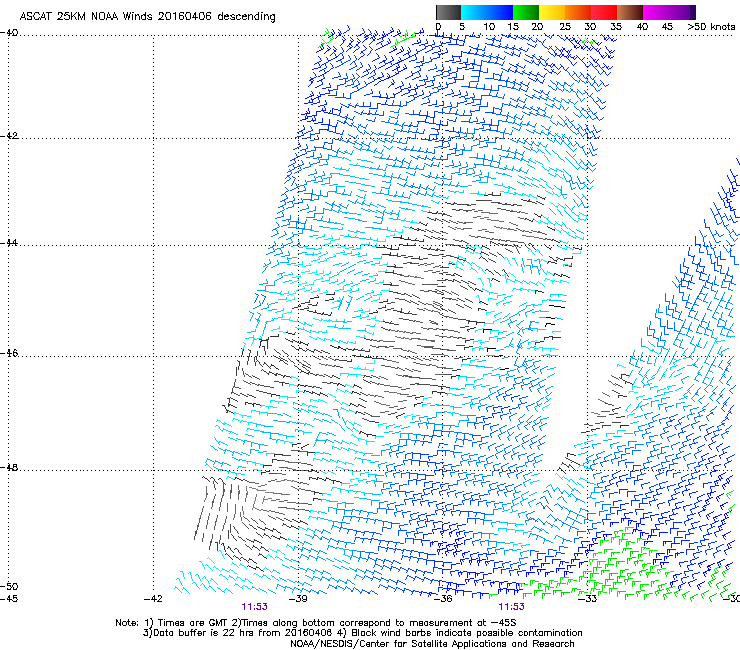Click the cyan 5-10 knots legend segment
Image resolution: width=740 pixels, height=650 pixels.
click(474, 12)
